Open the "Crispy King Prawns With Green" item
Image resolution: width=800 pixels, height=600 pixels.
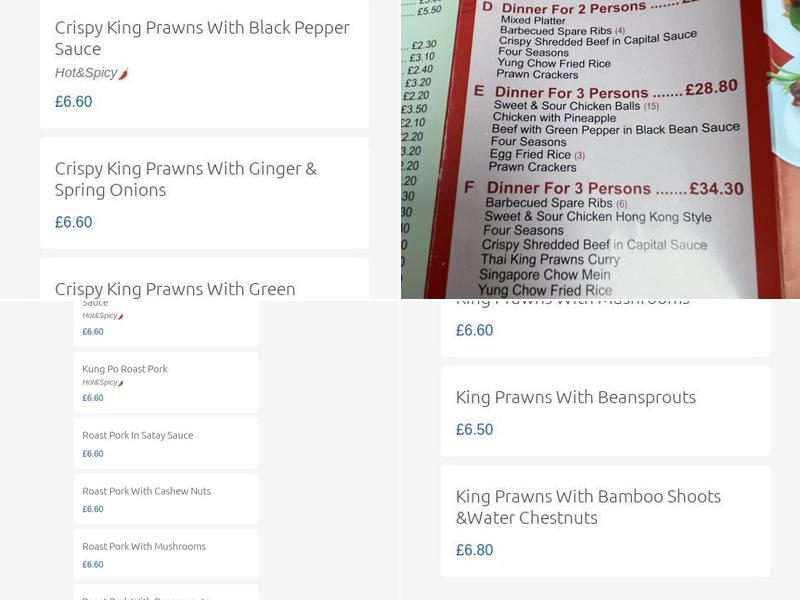175,288
